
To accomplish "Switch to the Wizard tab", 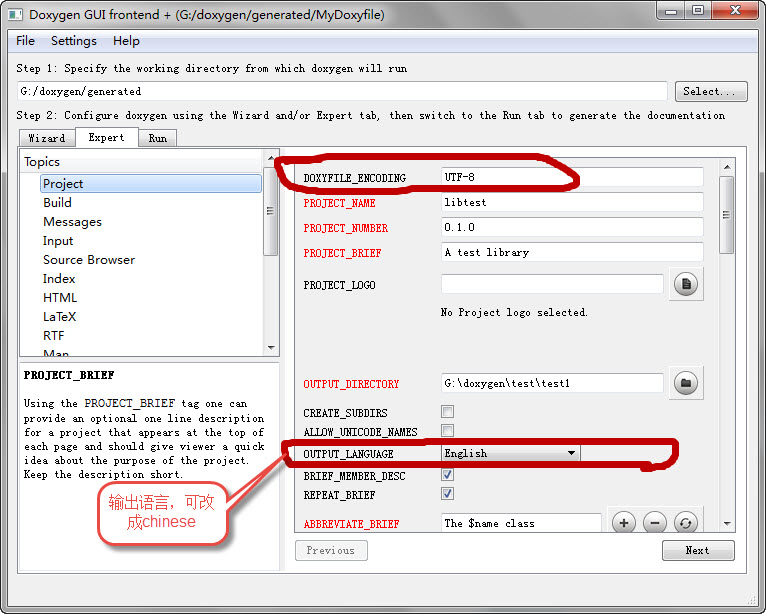I will (x=47, y=138).
